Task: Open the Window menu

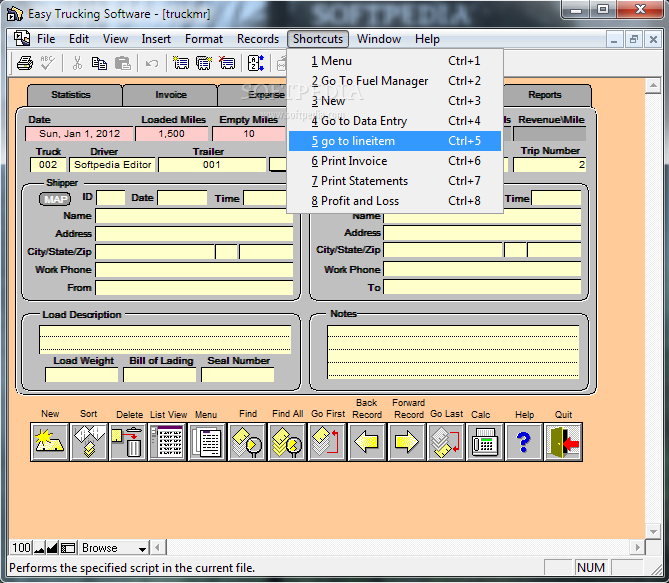Action: pos(379,39)
